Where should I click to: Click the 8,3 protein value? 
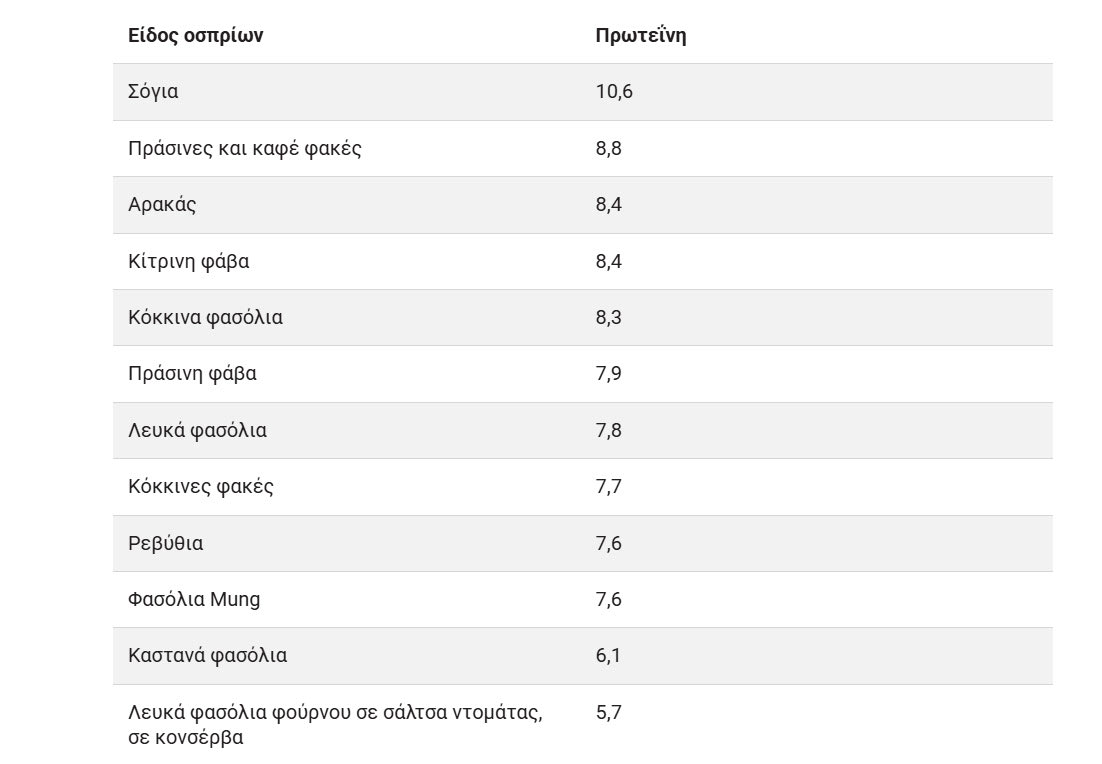[x=609, y=318]
